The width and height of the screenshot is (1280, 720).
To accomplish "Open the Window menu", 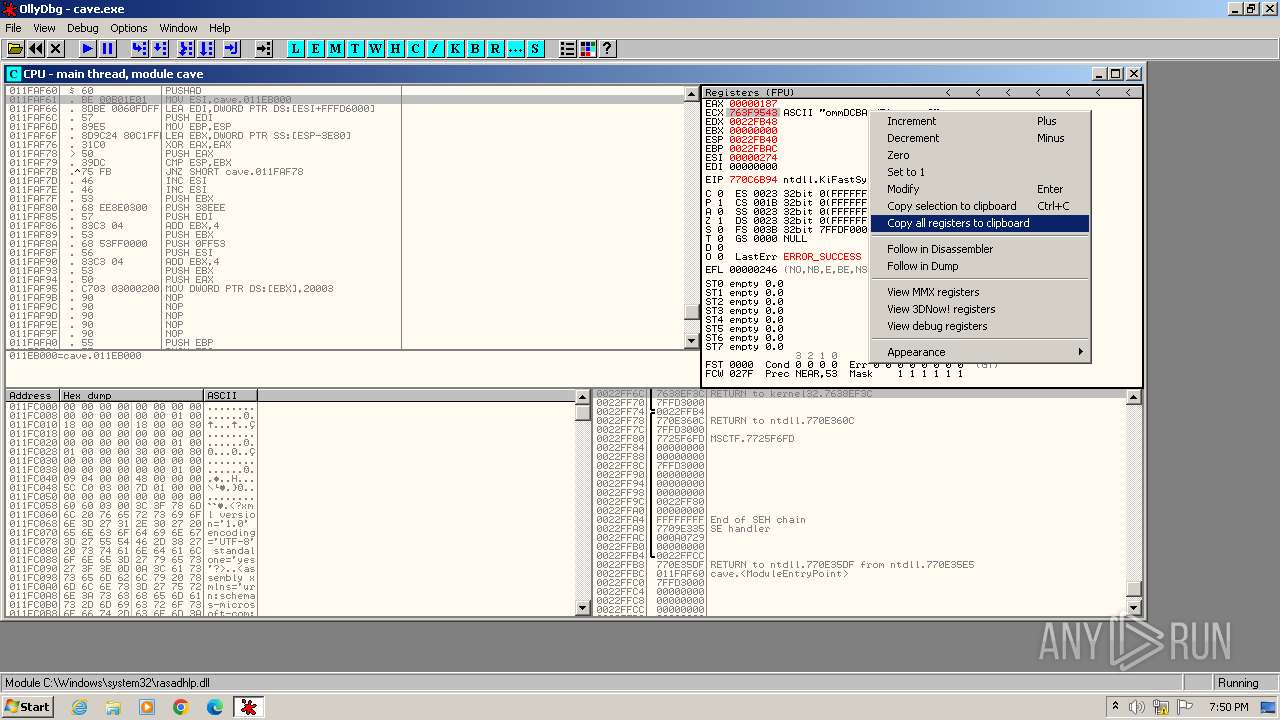I will coord(178,28).
